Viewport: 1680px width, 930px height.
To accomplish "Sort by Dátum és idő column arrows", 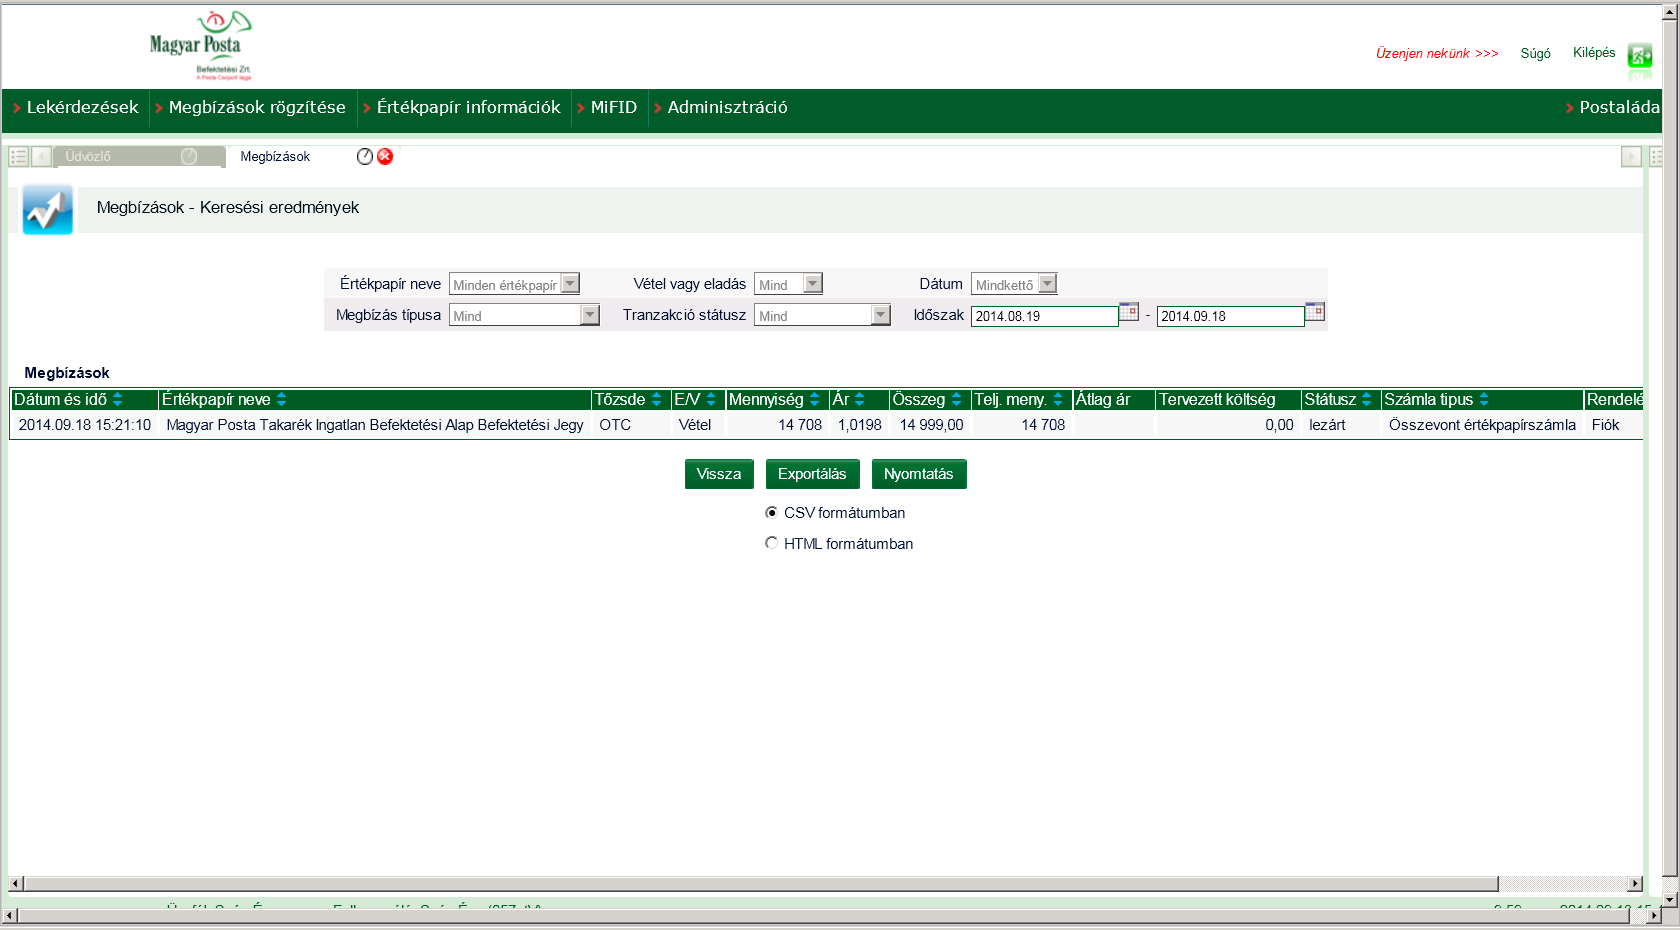I will [118, 399].
